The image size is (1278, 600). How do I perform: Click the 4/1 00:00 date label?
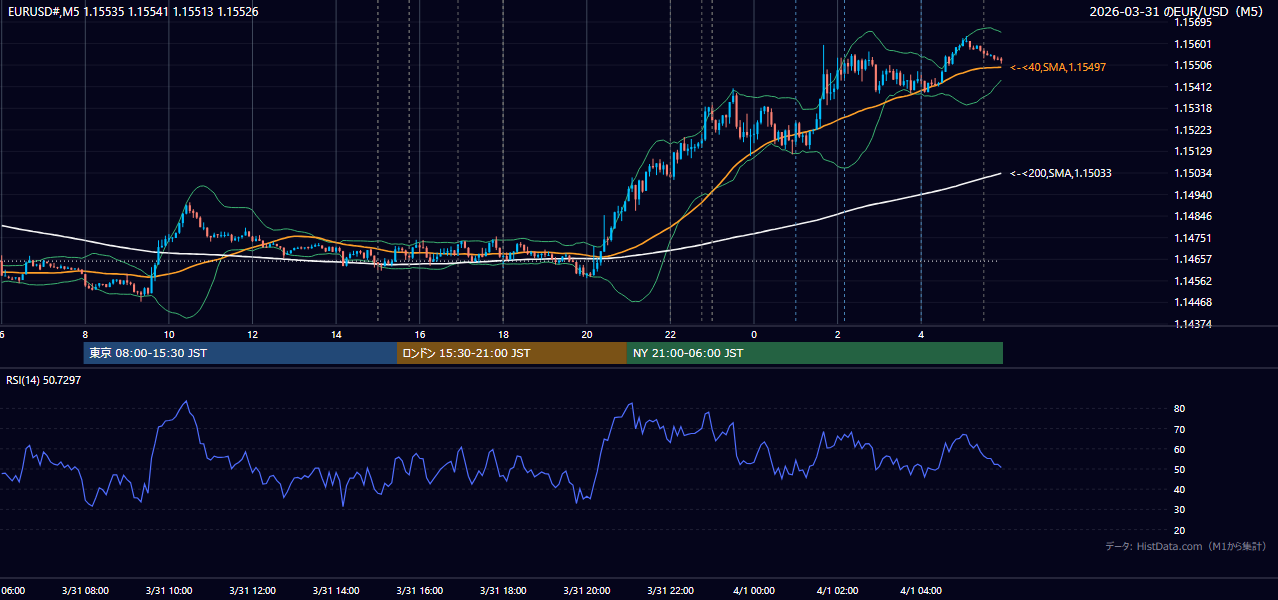(x=753, y=591)
